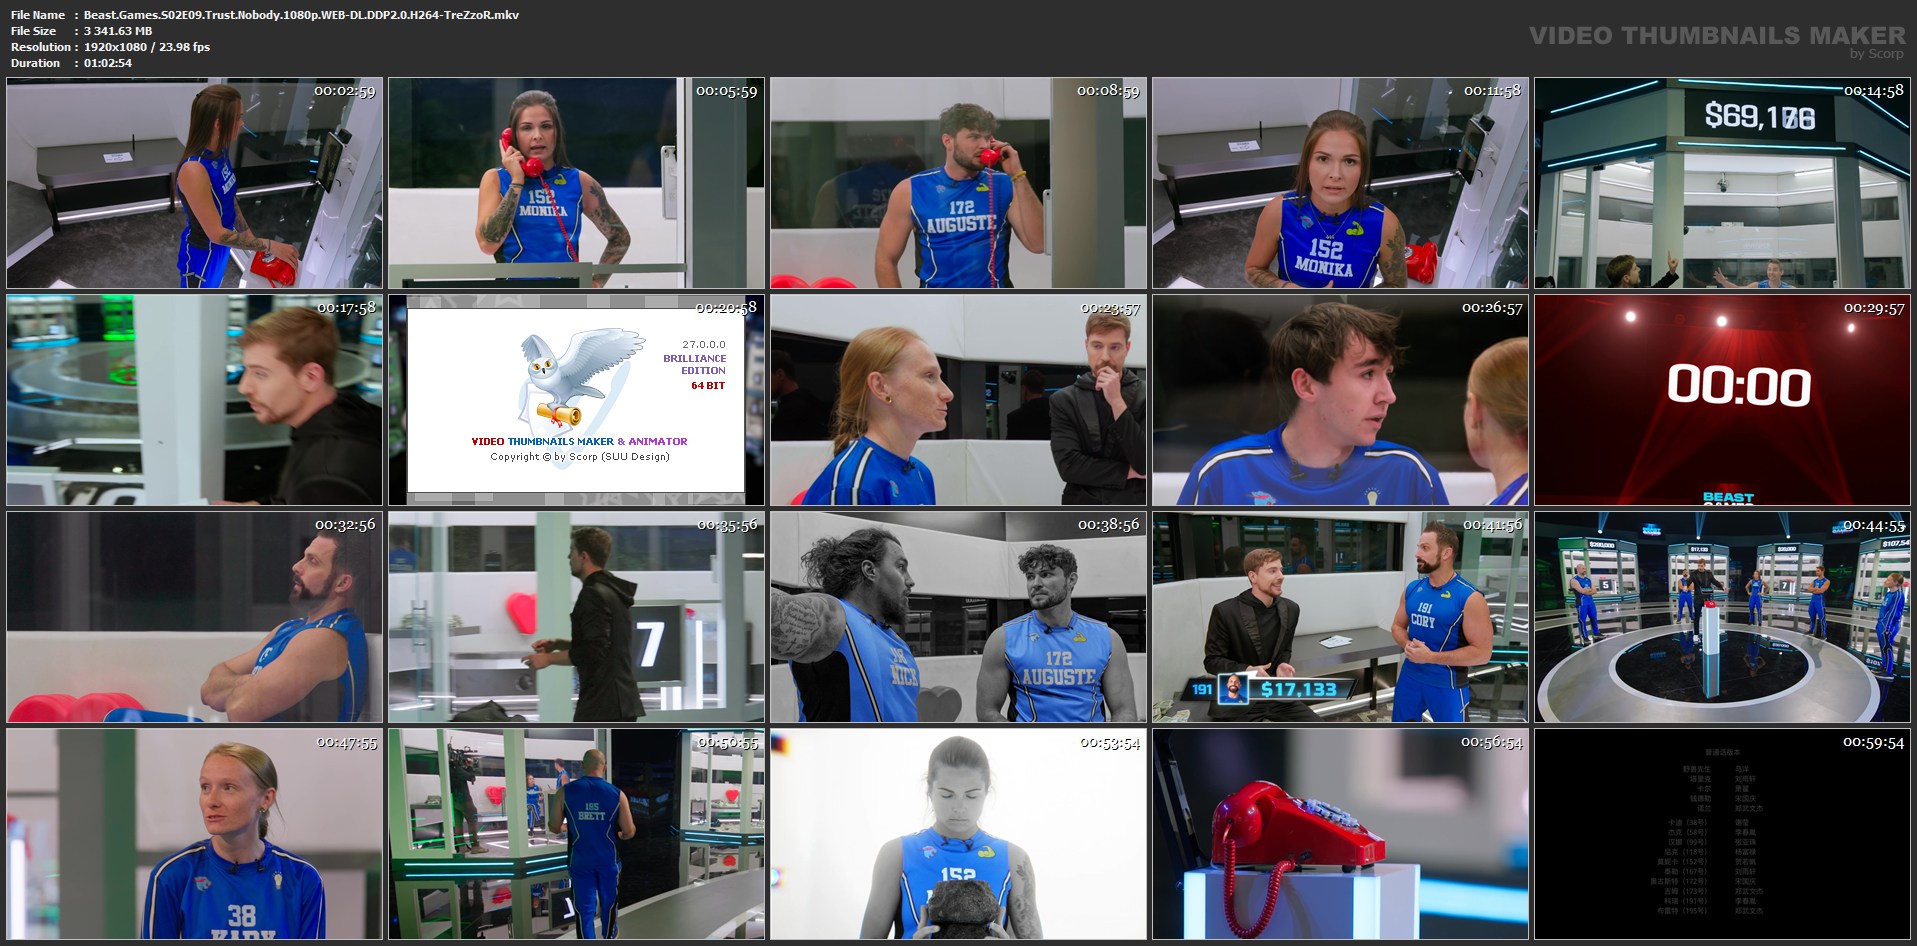Select the thumbnail stamped 00:26:57
The height and width of the screenshot is (946, 1917).
1340,400
